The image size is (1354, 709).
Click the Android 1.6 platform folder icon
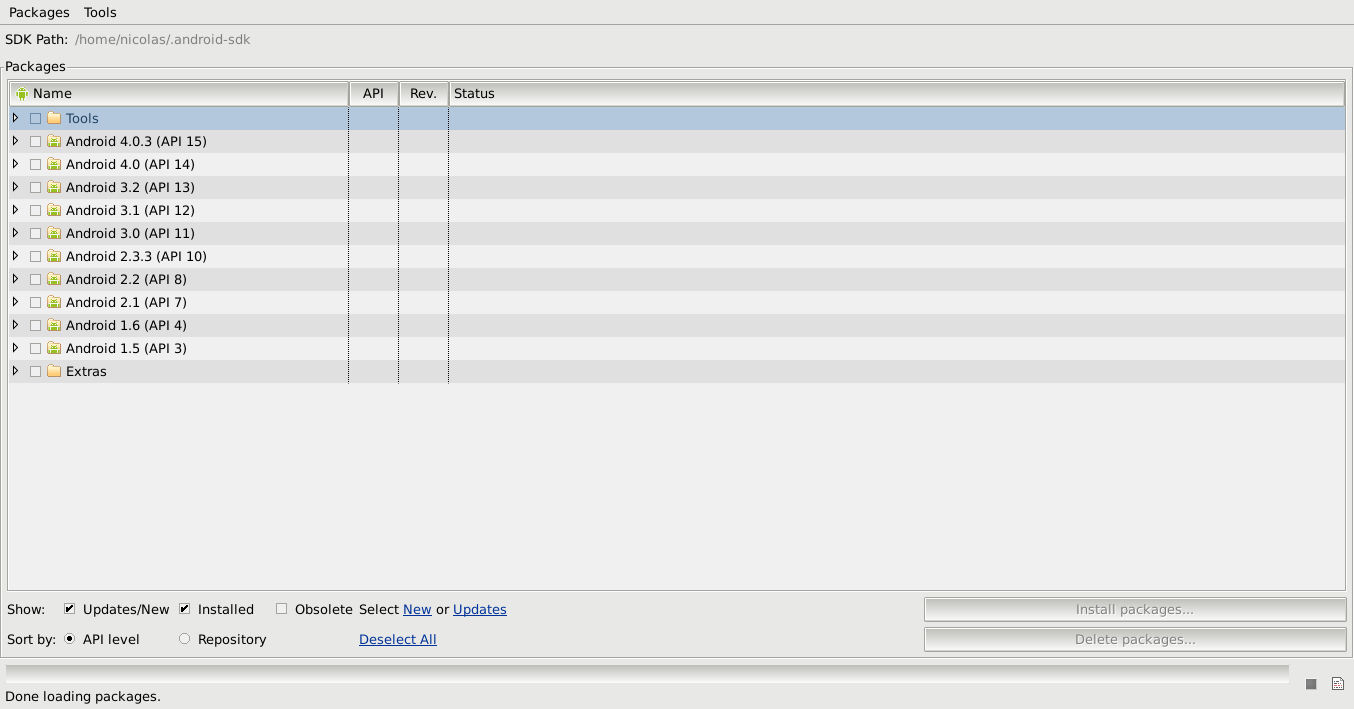[54, 325]
